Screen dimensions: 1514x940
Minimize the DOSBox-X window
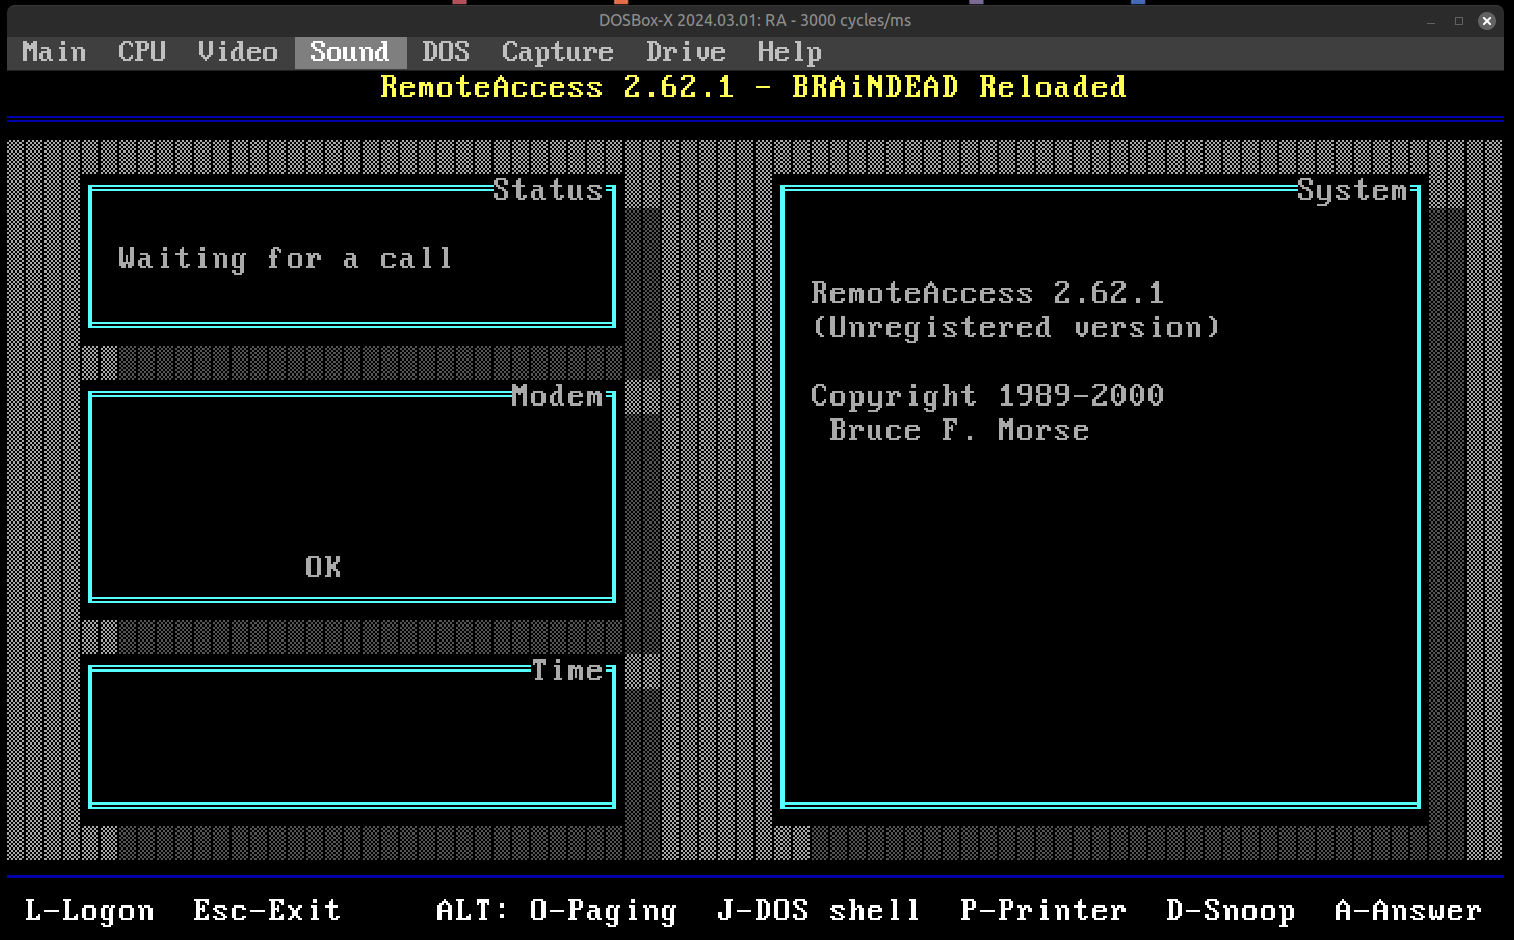(x=1431, y=20)
